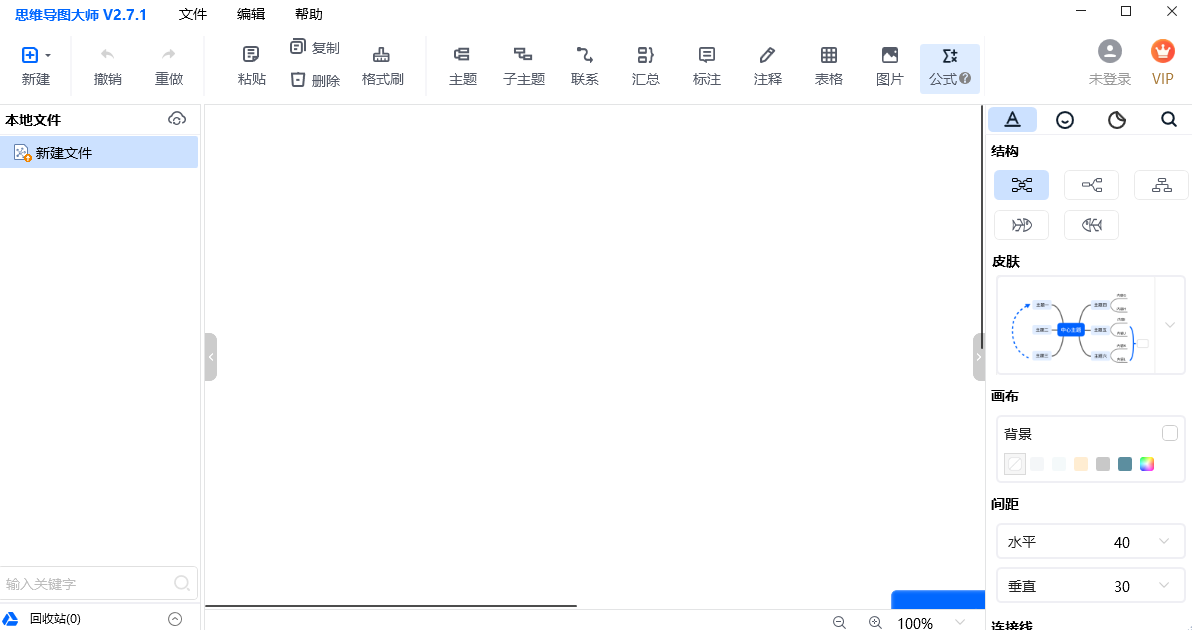Viewport: 1192px width, 630px height.
Task: Insert a 图片 image
Action: click(889, 66)
